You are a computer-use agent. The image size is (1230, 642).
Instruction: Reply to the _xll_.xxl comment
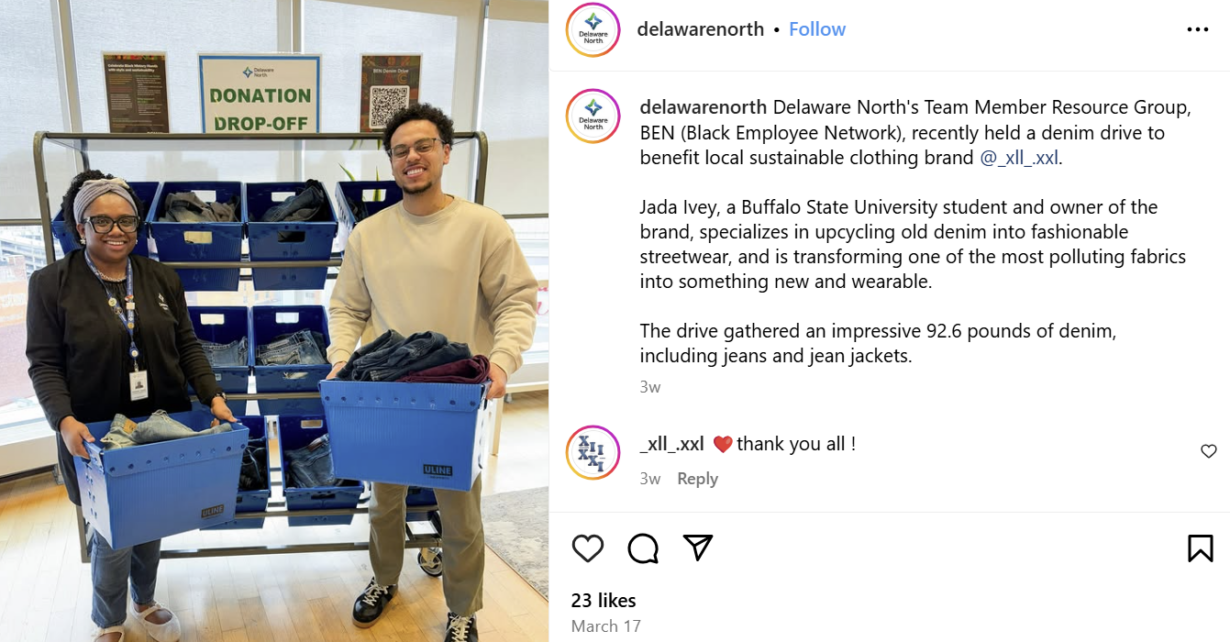[697, 479]
